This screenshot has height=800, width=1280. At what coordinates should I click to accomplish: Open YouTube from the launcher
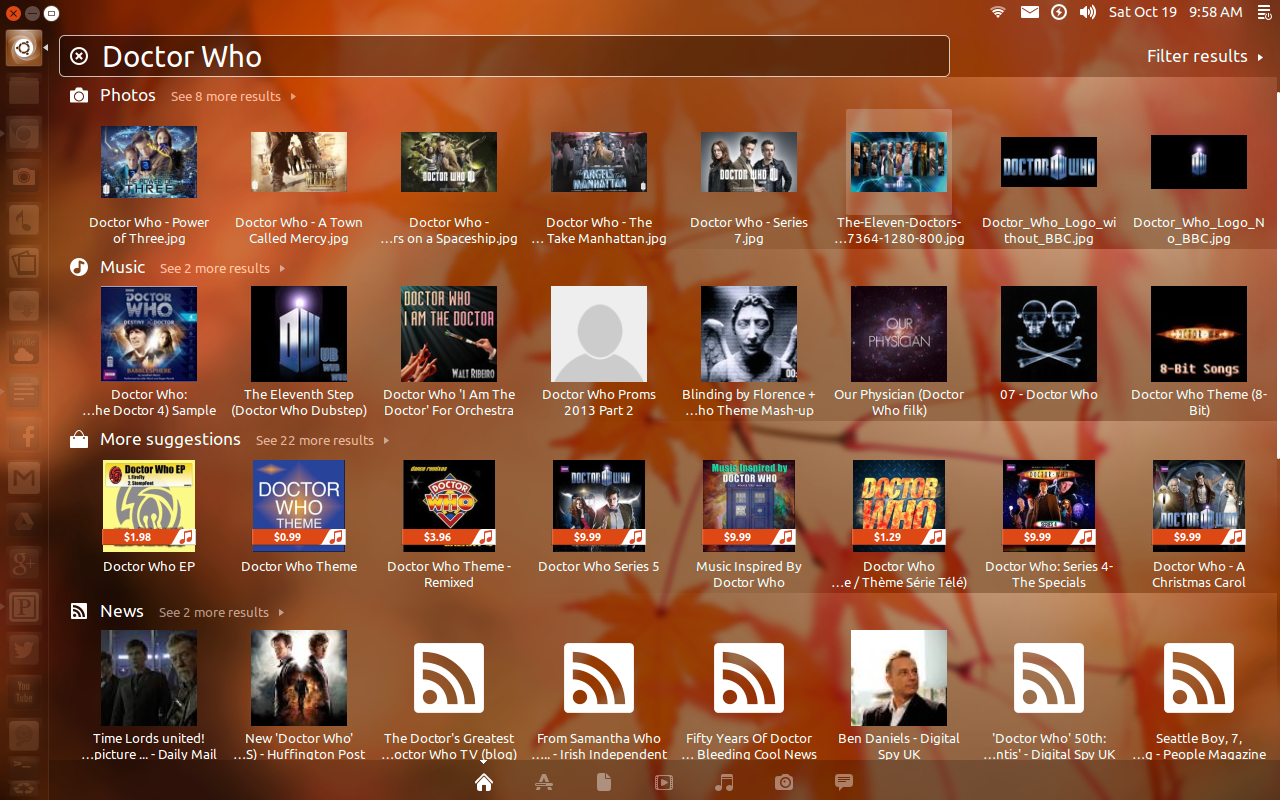[x=24, y=691]
